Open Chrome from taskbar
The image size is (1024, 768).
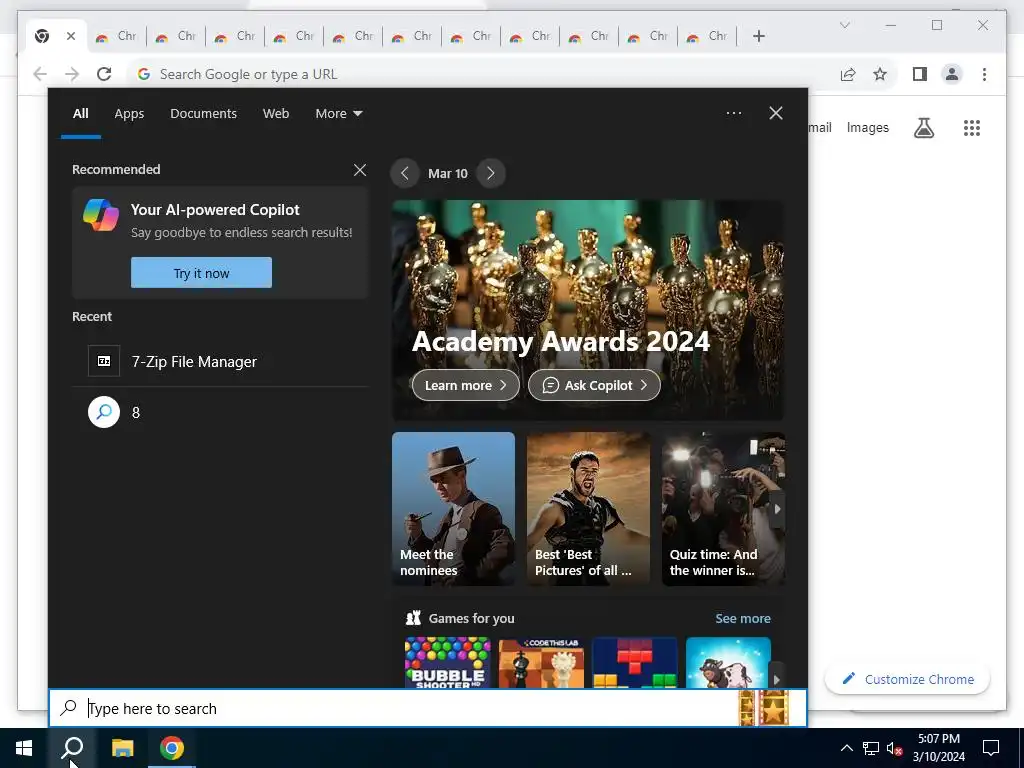click(x=172, y=748)
